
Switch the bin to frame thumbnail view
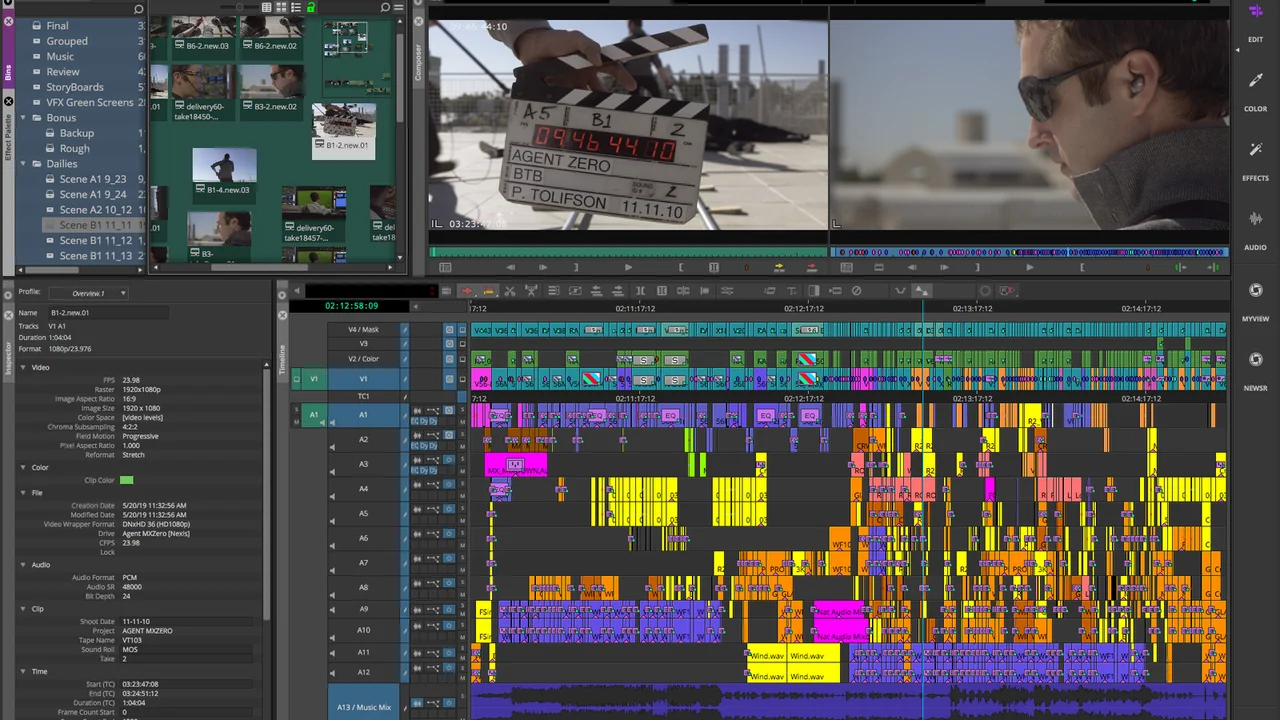tap(281, 8)
